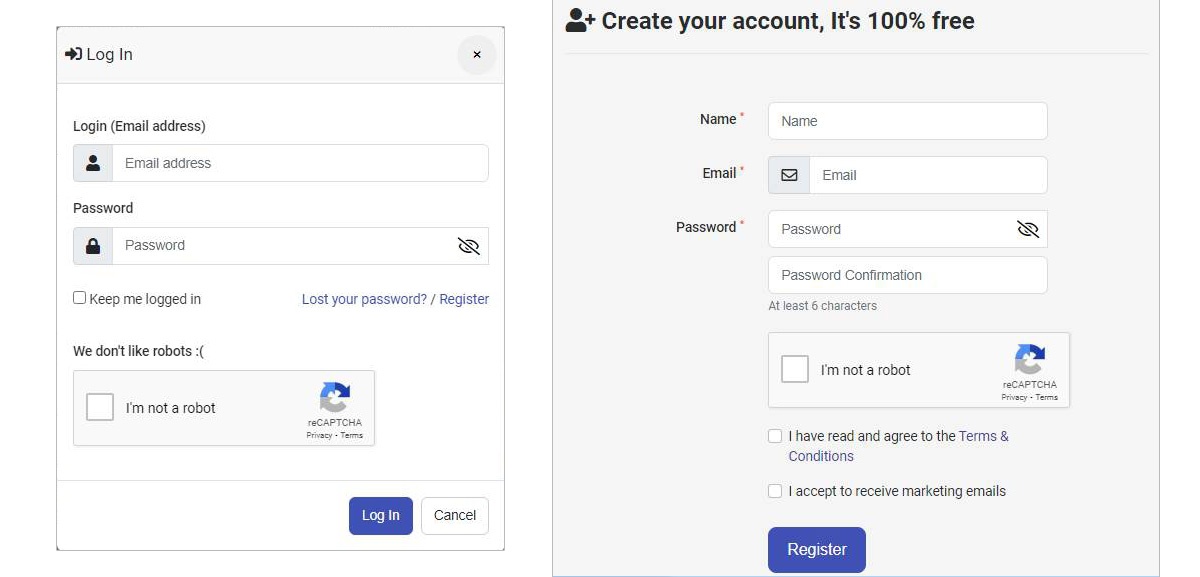Reveal the registration password via eye icon
The height and width of the screenshot is (577, 1200).
click(1027, 229)
